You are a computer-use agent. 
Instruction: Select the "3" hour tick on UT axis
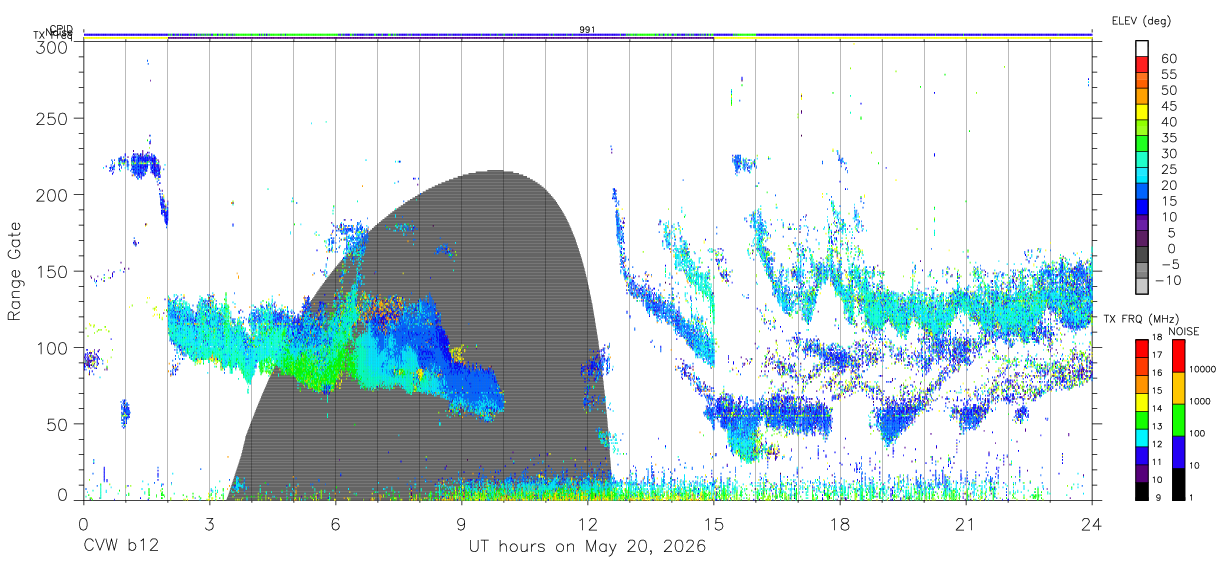[x=209, y=524]
